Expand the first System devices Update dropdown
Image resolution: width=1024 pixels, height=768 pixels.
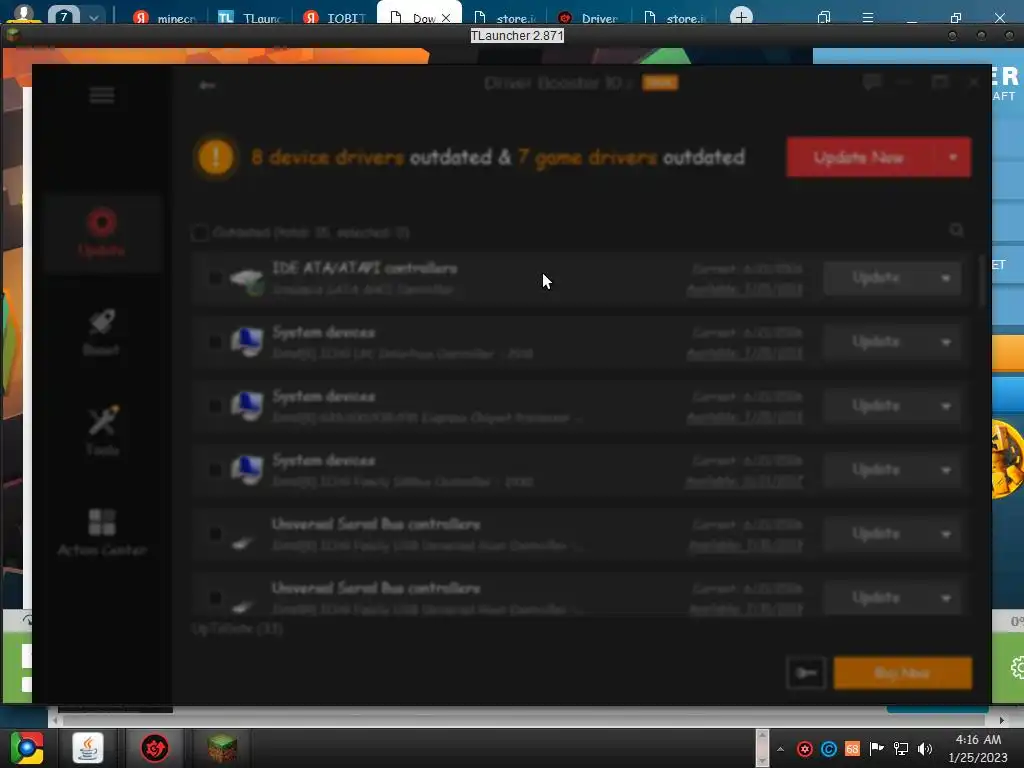point(946,342)
